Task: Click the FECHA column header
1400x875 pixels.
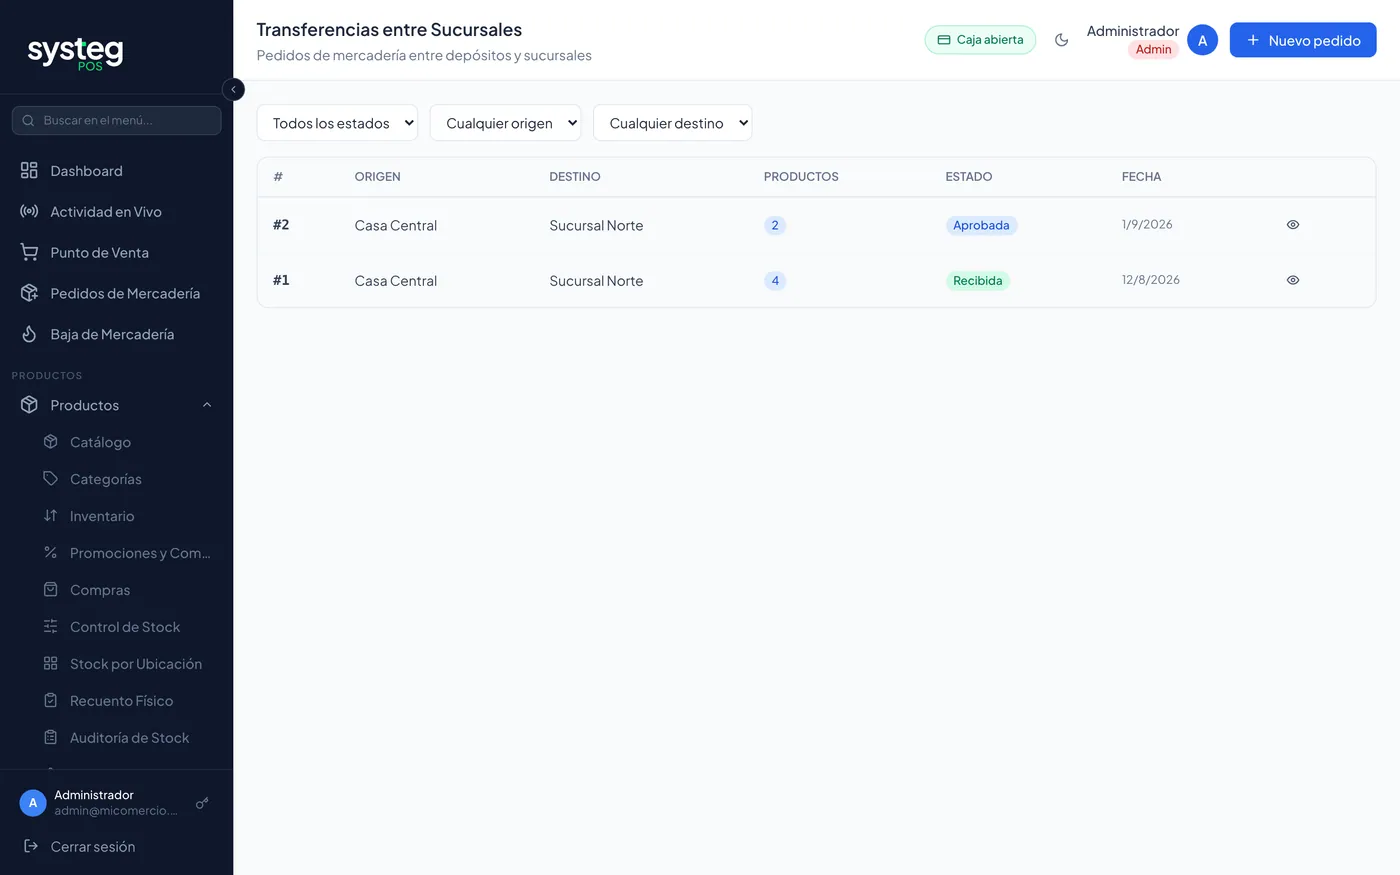Action: [x=1141, y=177]
